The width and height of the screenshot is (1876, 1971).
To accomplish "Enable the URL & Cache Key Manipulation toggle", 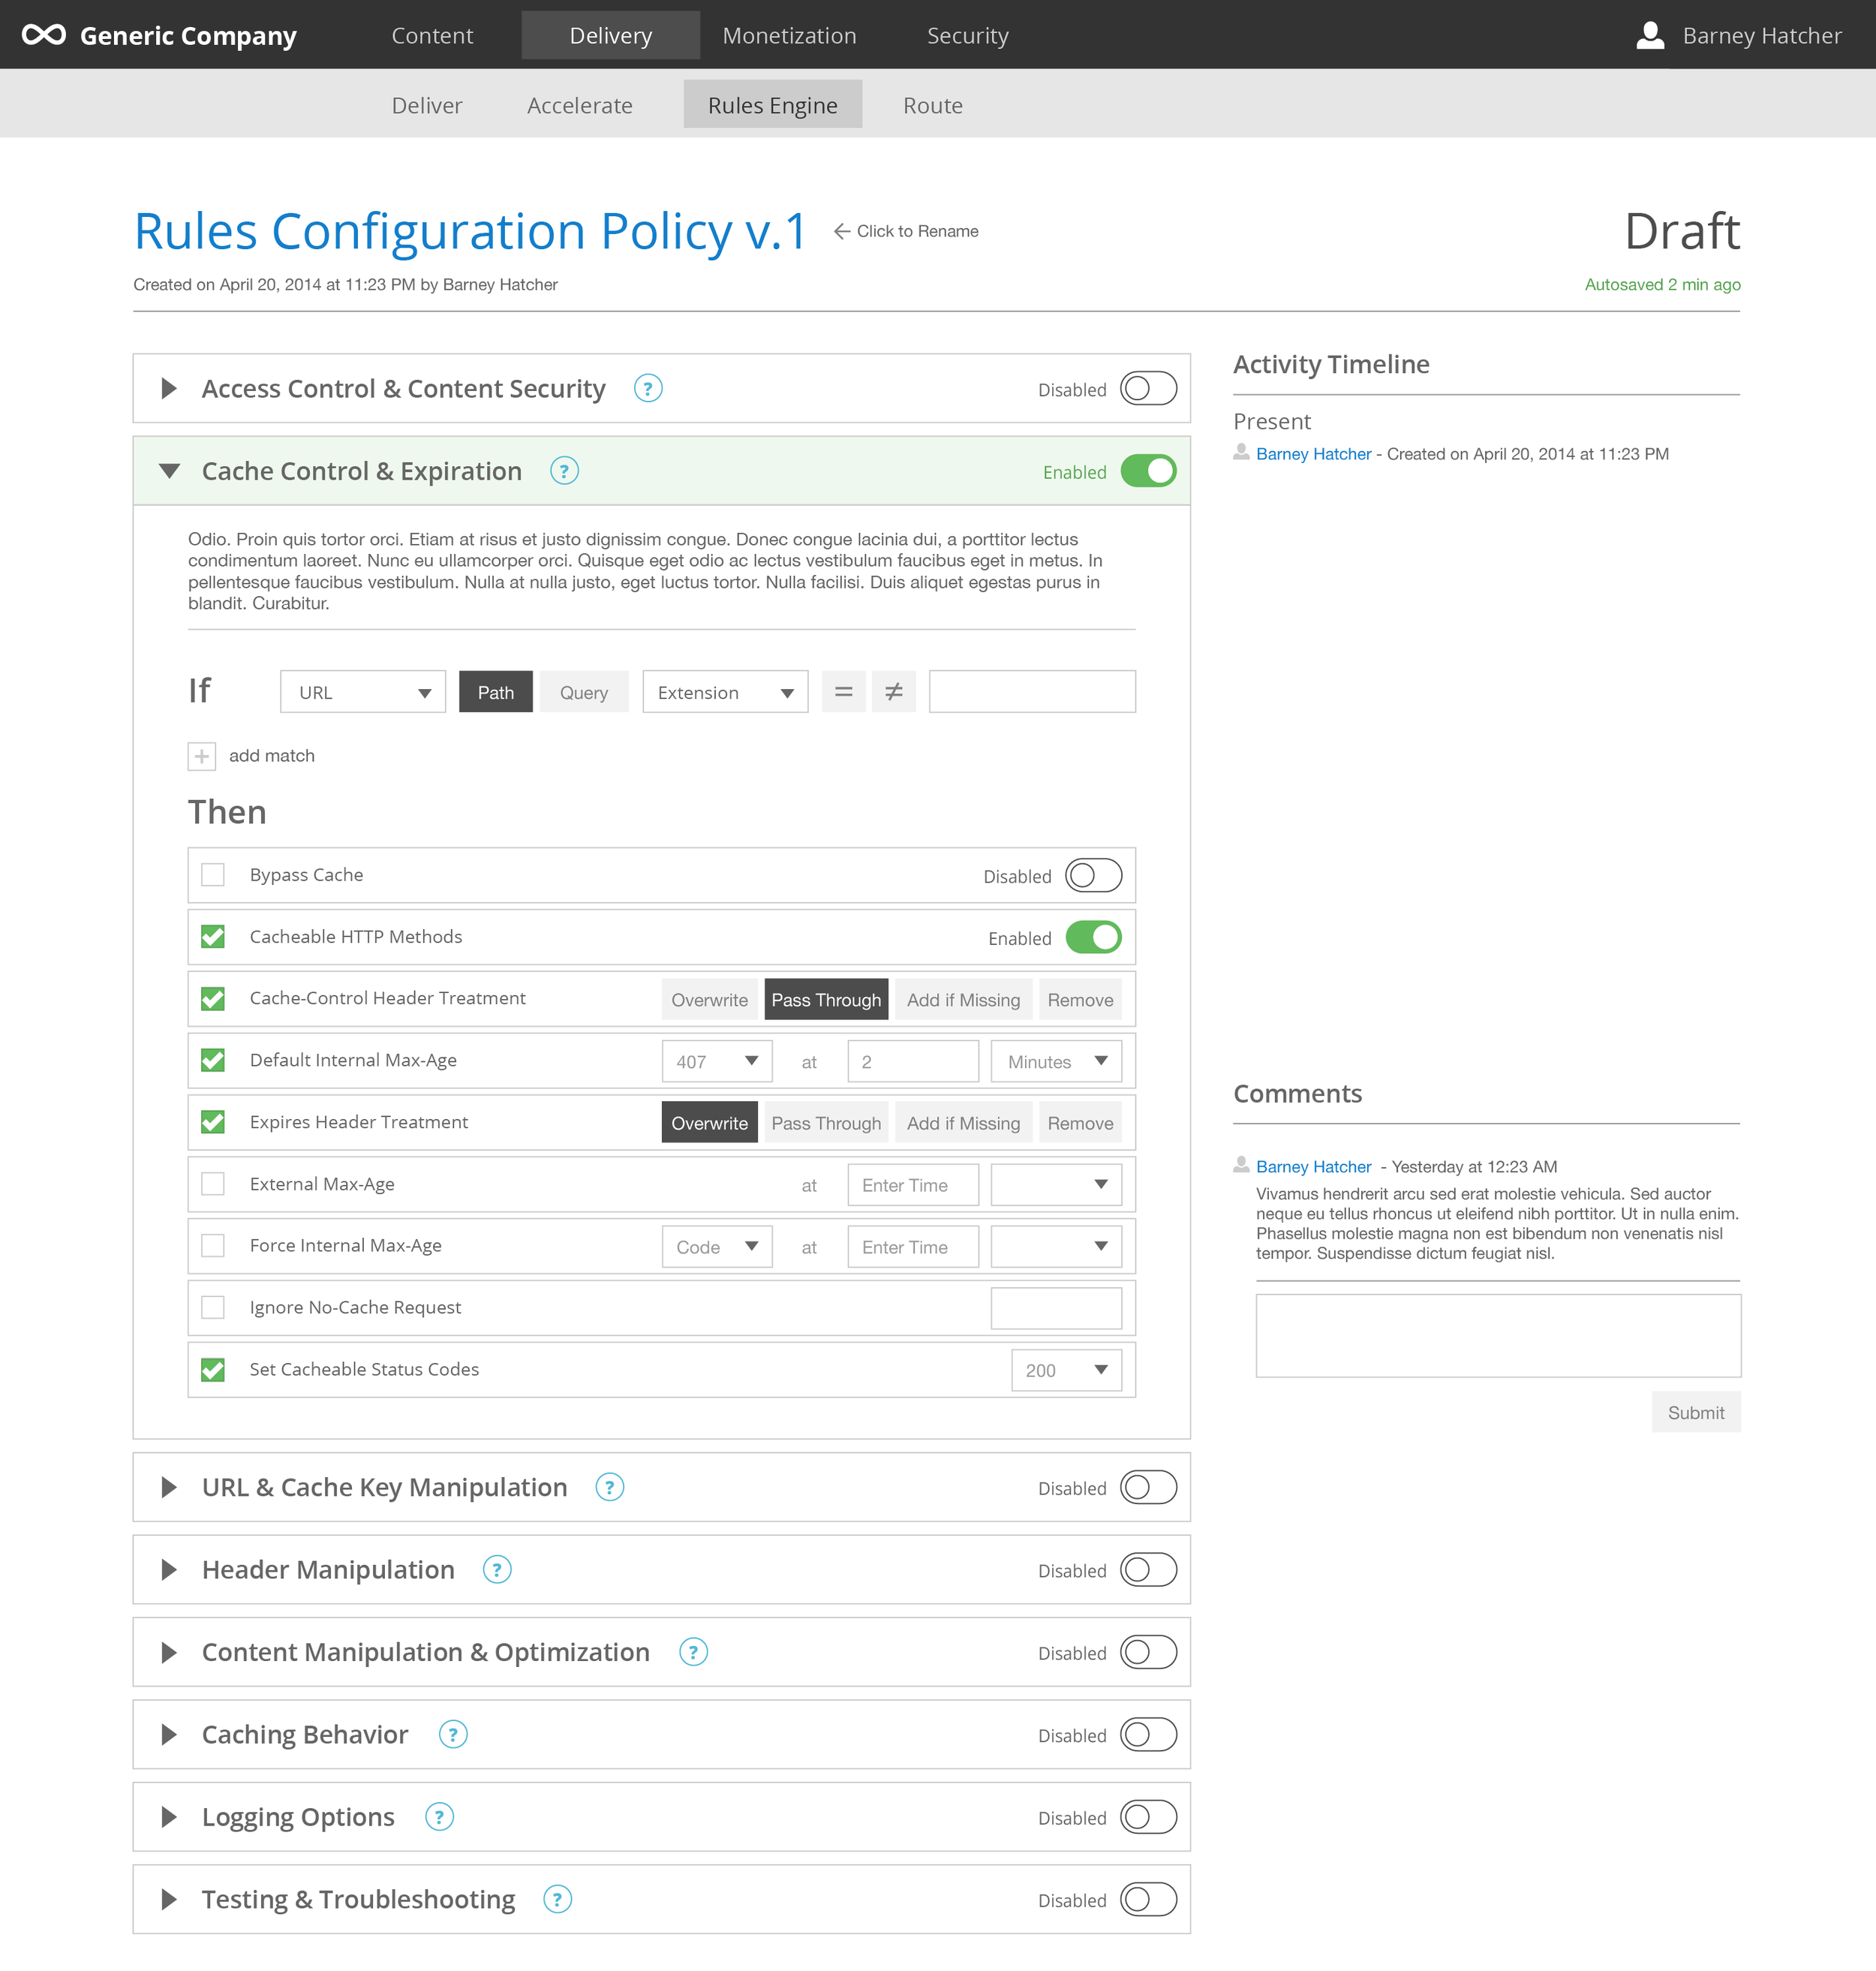I will click(x=1148, y=1487).
